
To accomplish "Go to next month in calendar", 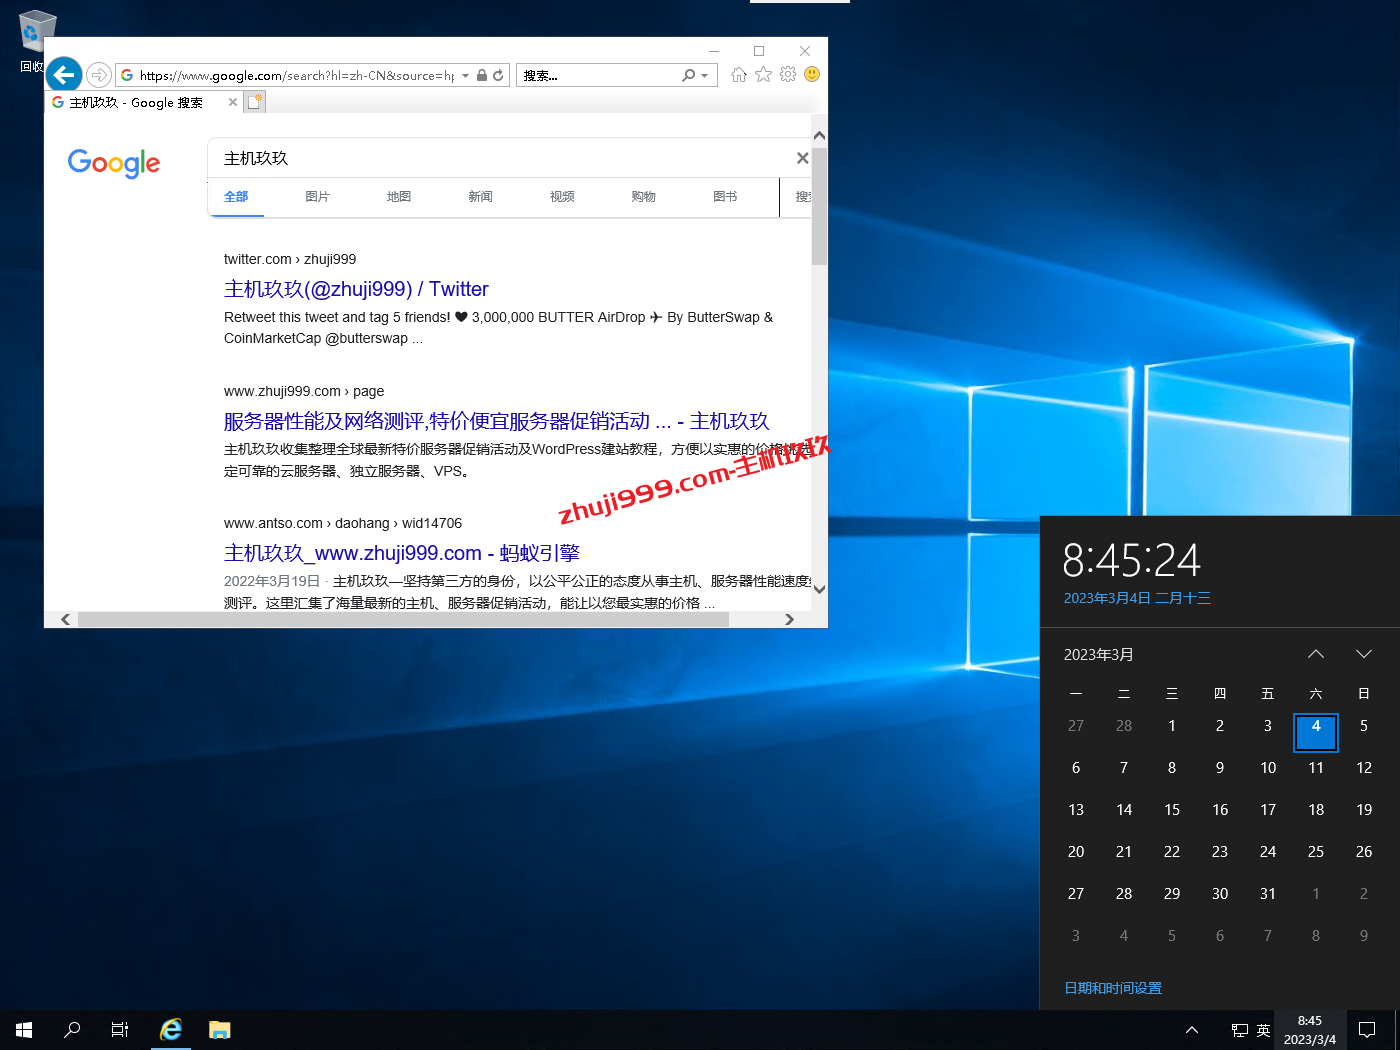I will pos(1364,654).
